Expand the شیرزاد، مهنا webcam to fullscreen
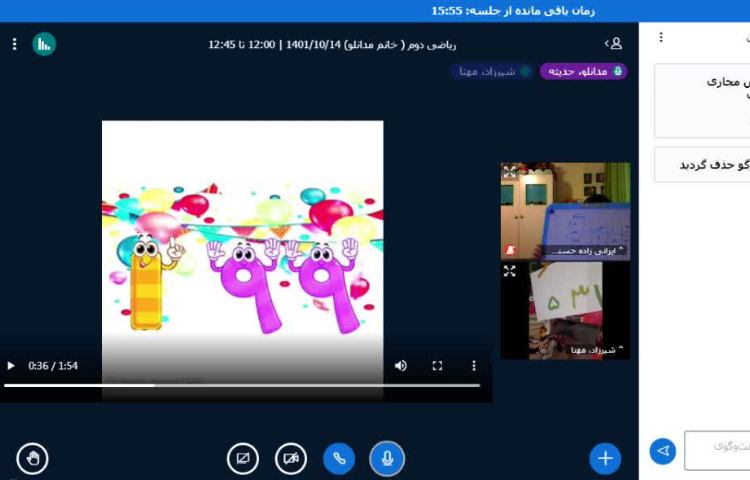The height and width of the screenshot is (480, 750). [x=510, y=271]
